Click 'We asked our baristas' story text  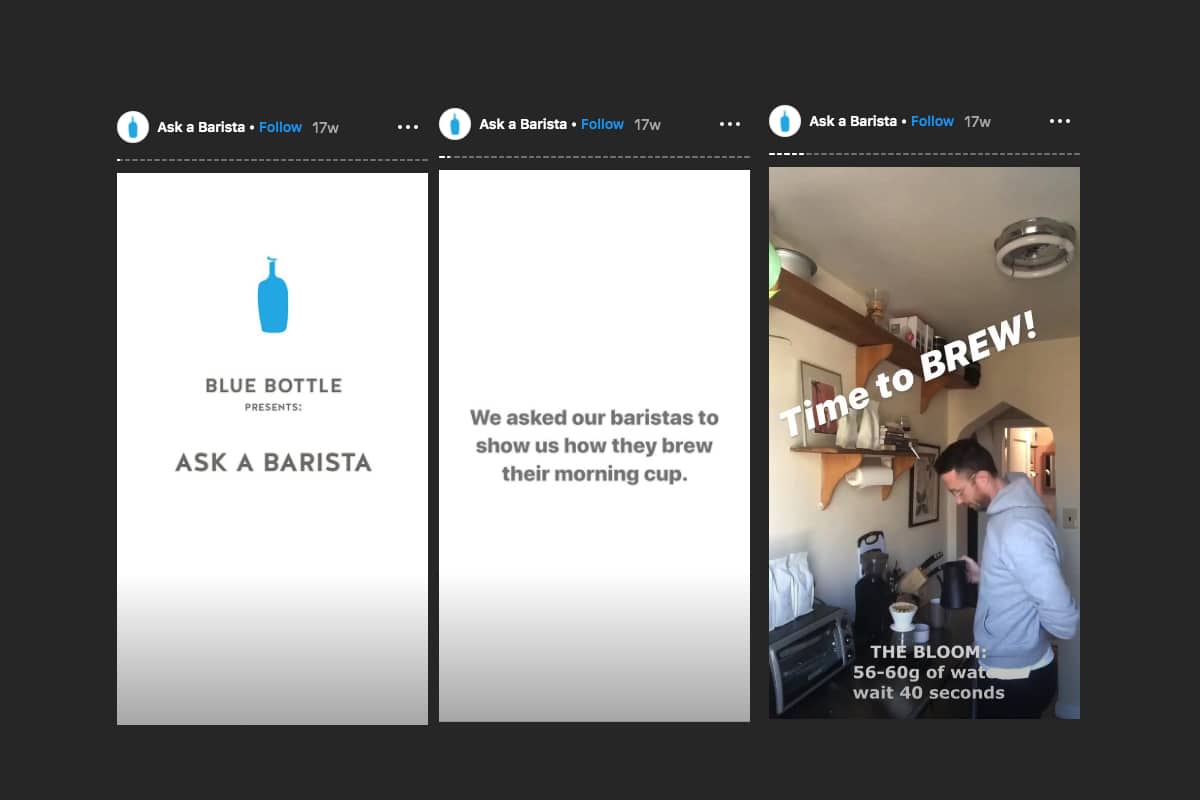tap(594, 445)
